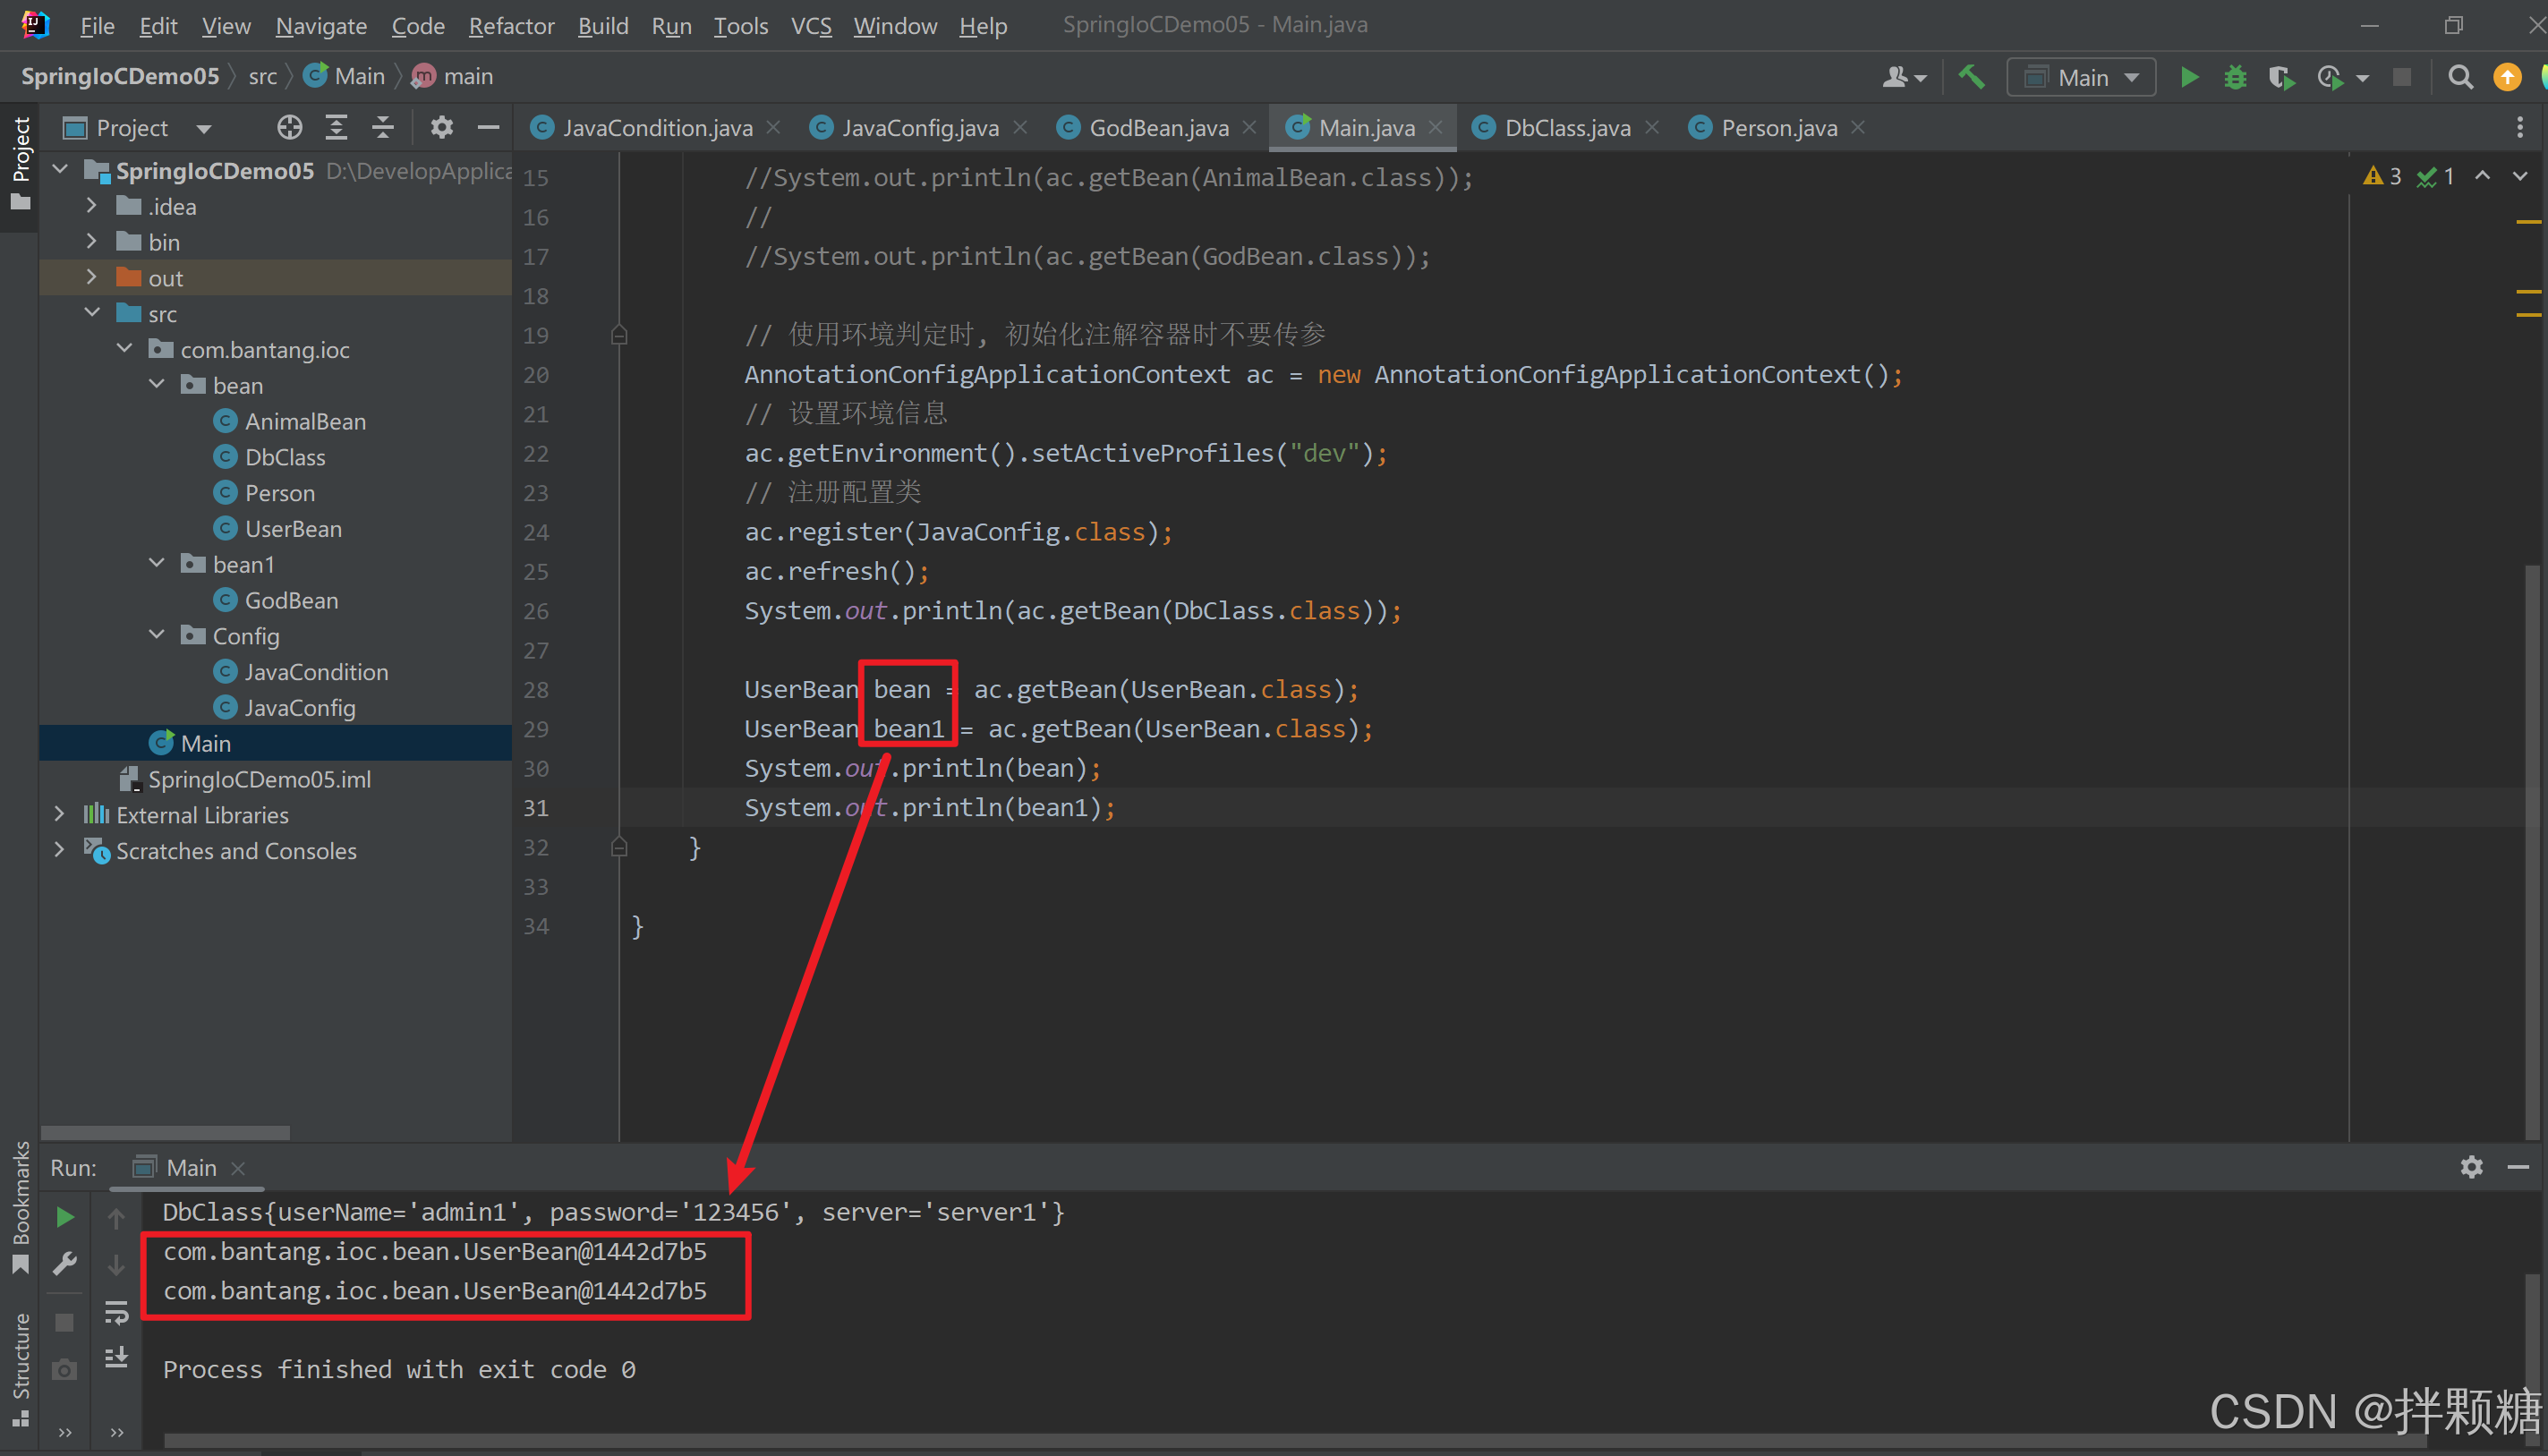Close the GodBean.java tab
This screenshot has width=2548, height=1456.
pyautogui.click(x=1249, y=127)
